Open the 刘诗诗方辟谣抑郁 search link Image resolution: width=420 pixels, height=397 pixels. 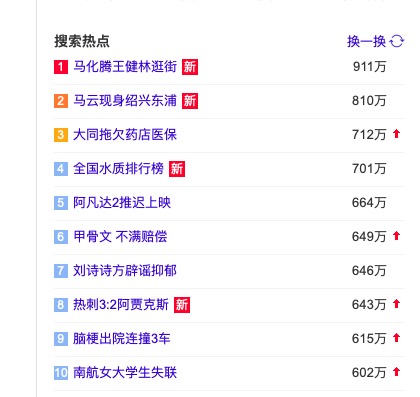[x=125, y=271]
